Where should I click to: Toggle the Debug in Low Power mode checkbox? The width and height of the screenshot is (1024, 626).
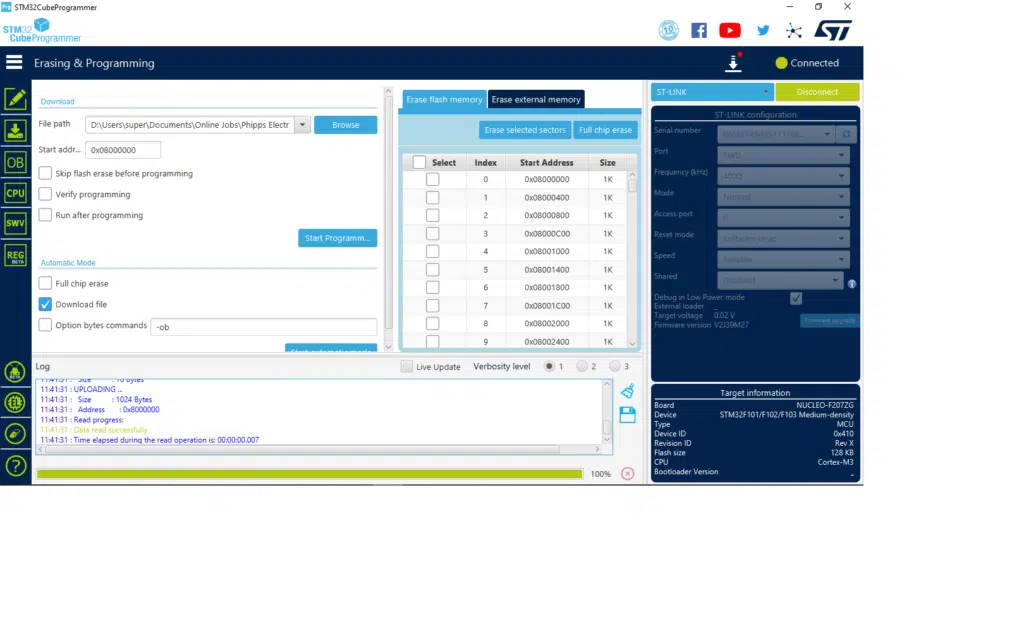tap(795, 298)
